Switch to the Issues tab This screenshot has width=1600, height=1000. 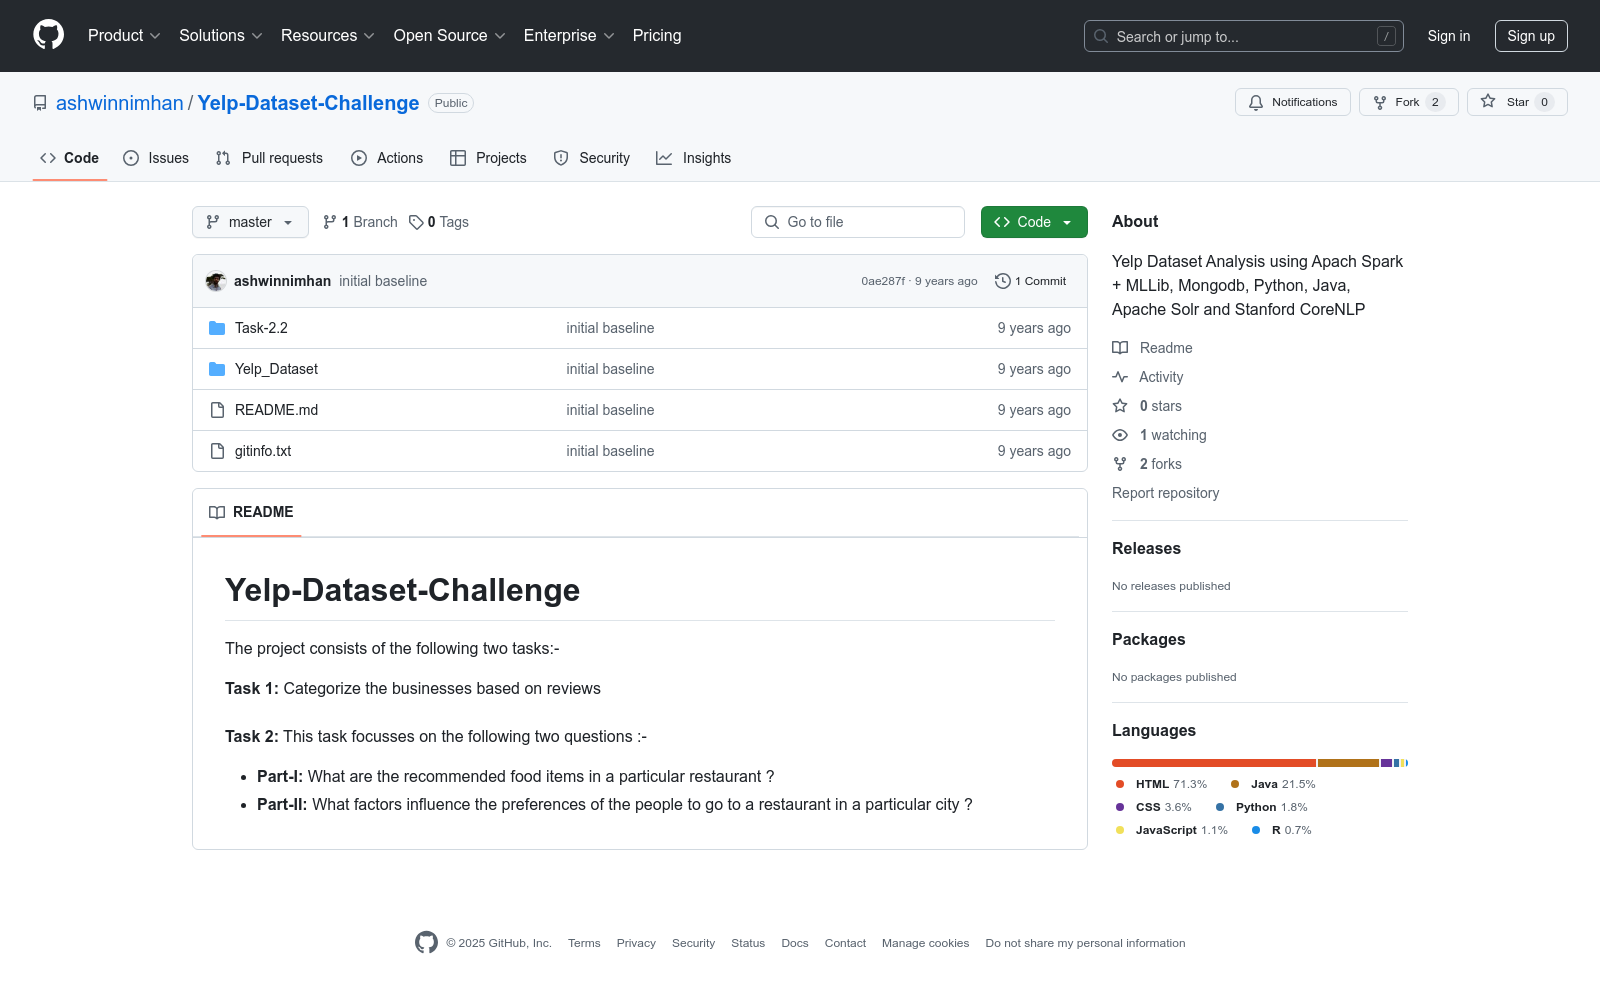pos(156,158)
